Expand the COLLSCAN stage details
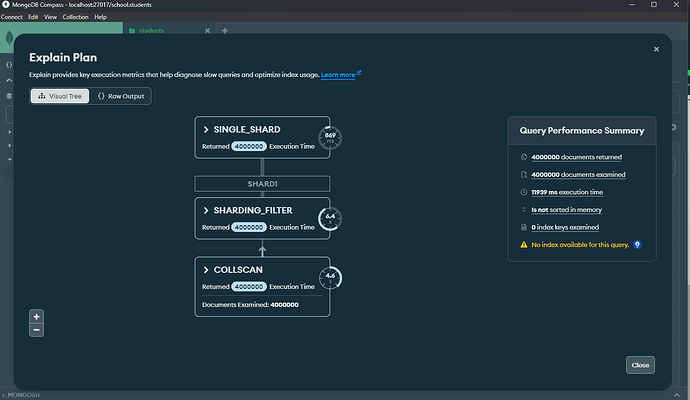 pos(206,271)
